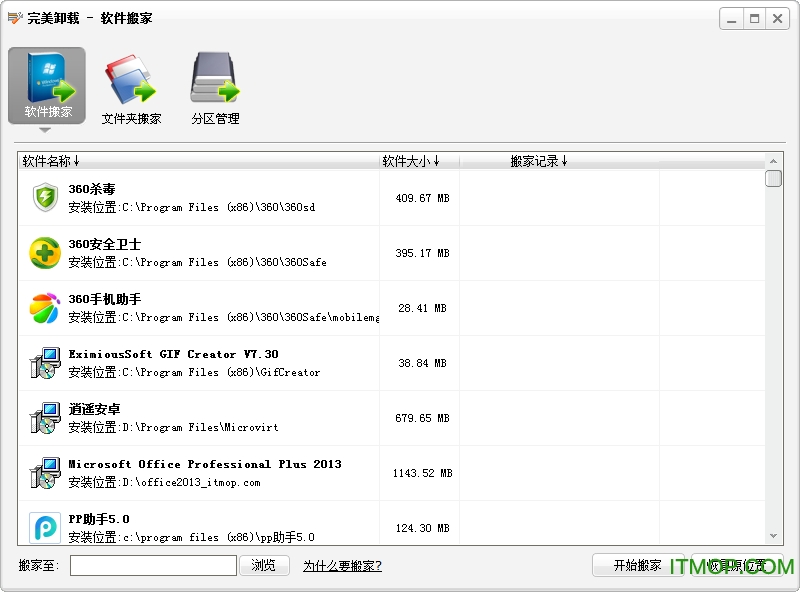This screenshot has width=800, height=592.
Task: Sort list by 搬家记录 column header
Action: pos(538,161)
